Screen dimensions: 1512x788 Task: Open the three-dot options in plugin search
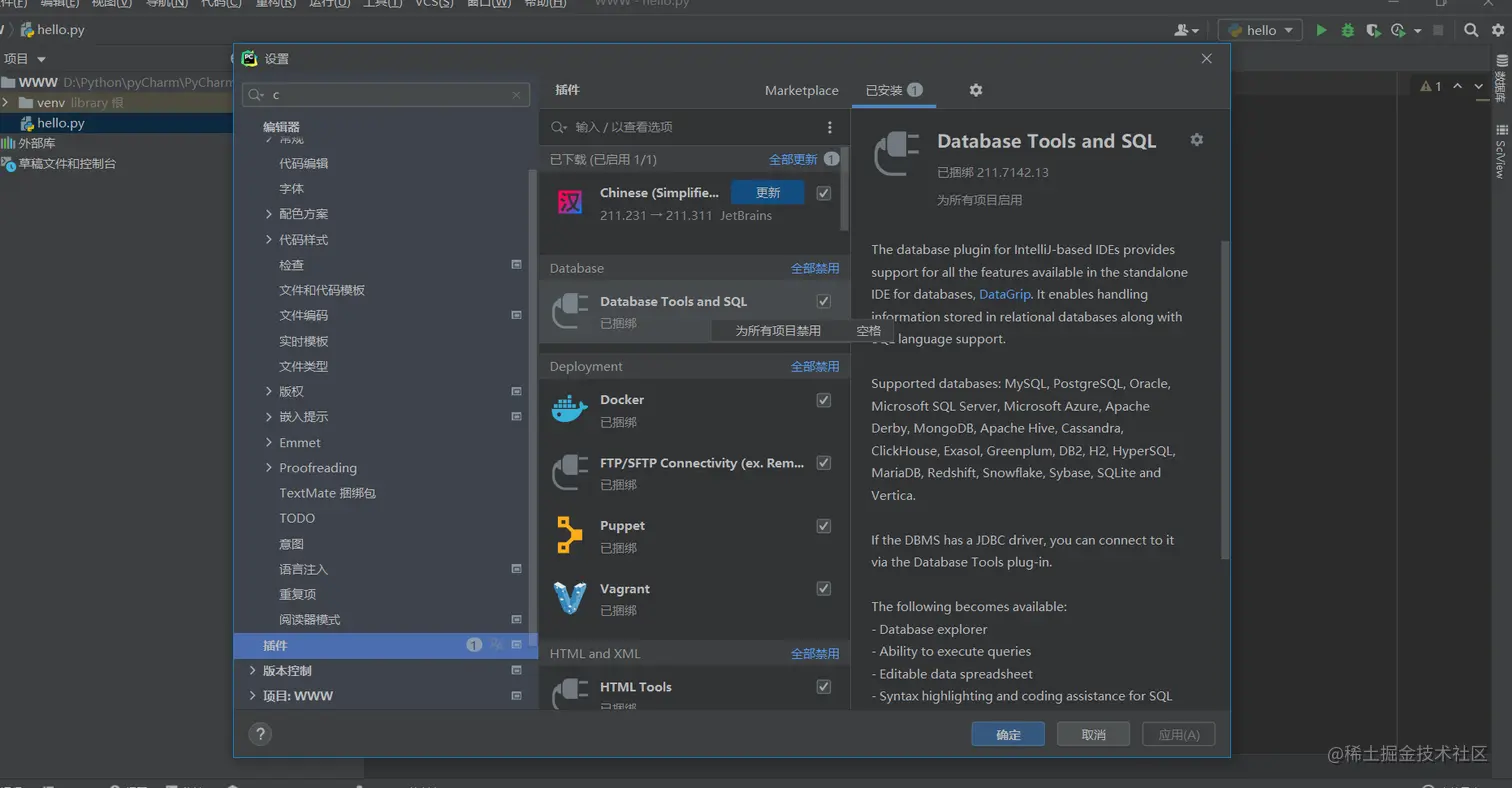tap(829, 127)
